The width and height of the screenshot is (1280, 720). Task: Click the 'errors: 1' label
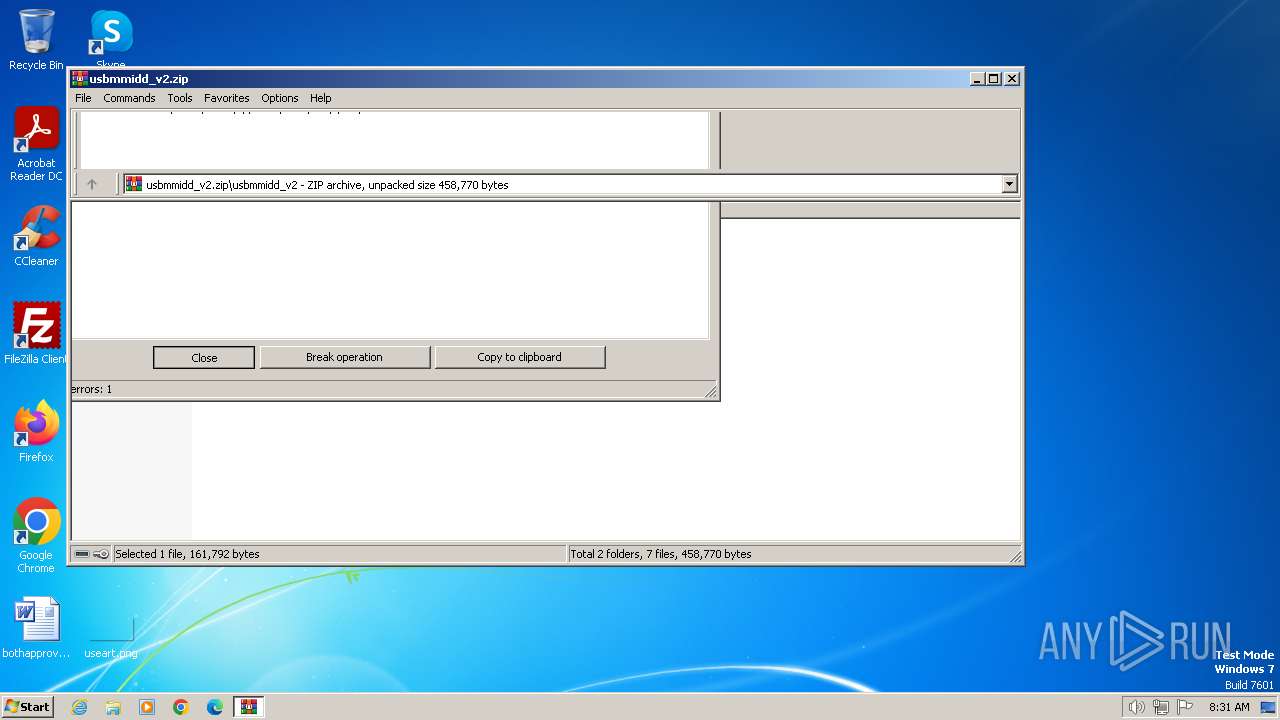click(91, 389)
